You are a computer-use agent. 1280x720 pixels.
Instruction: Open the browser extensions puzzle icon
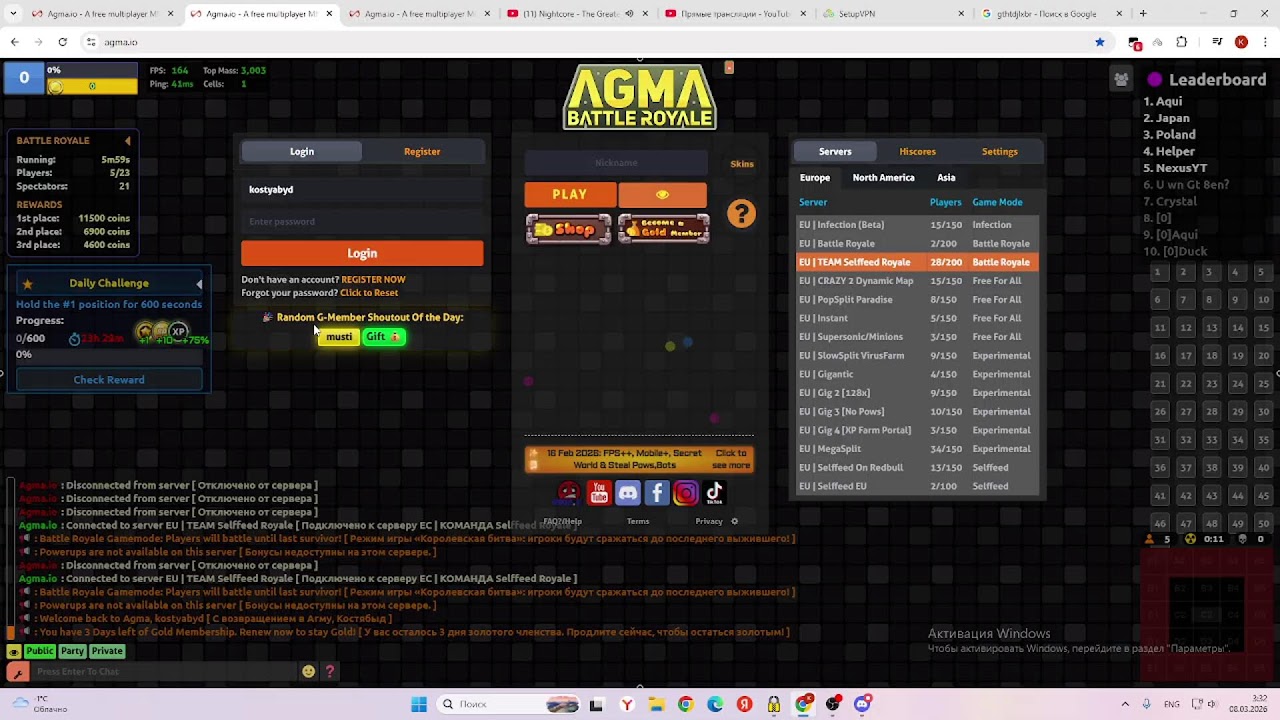pyautogui.click(x=1181, y=42)
